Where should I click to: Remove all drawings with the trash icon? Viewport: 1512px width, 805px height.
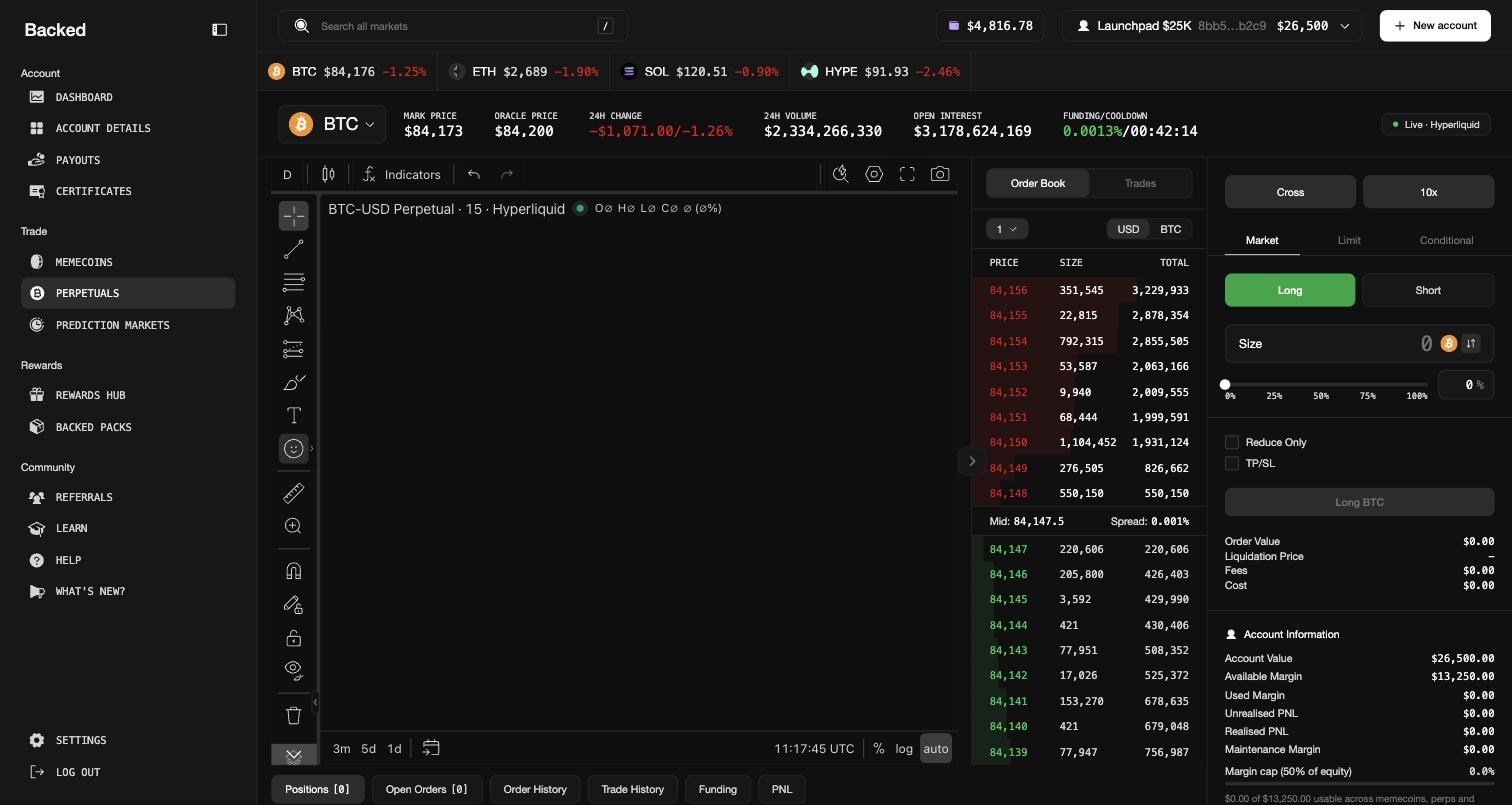coord(293,715)
